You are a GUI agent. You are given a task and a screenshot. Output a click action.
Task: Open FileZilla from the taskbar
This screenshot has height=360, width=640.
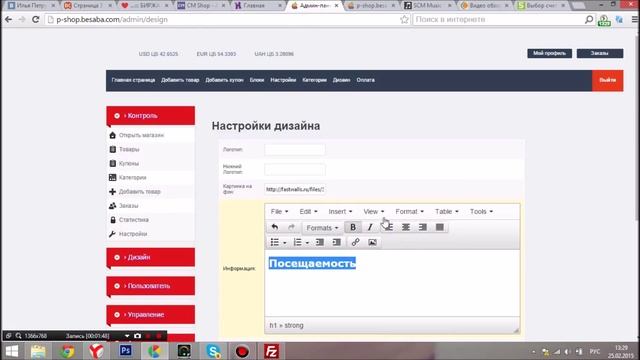tap(271, 351)
